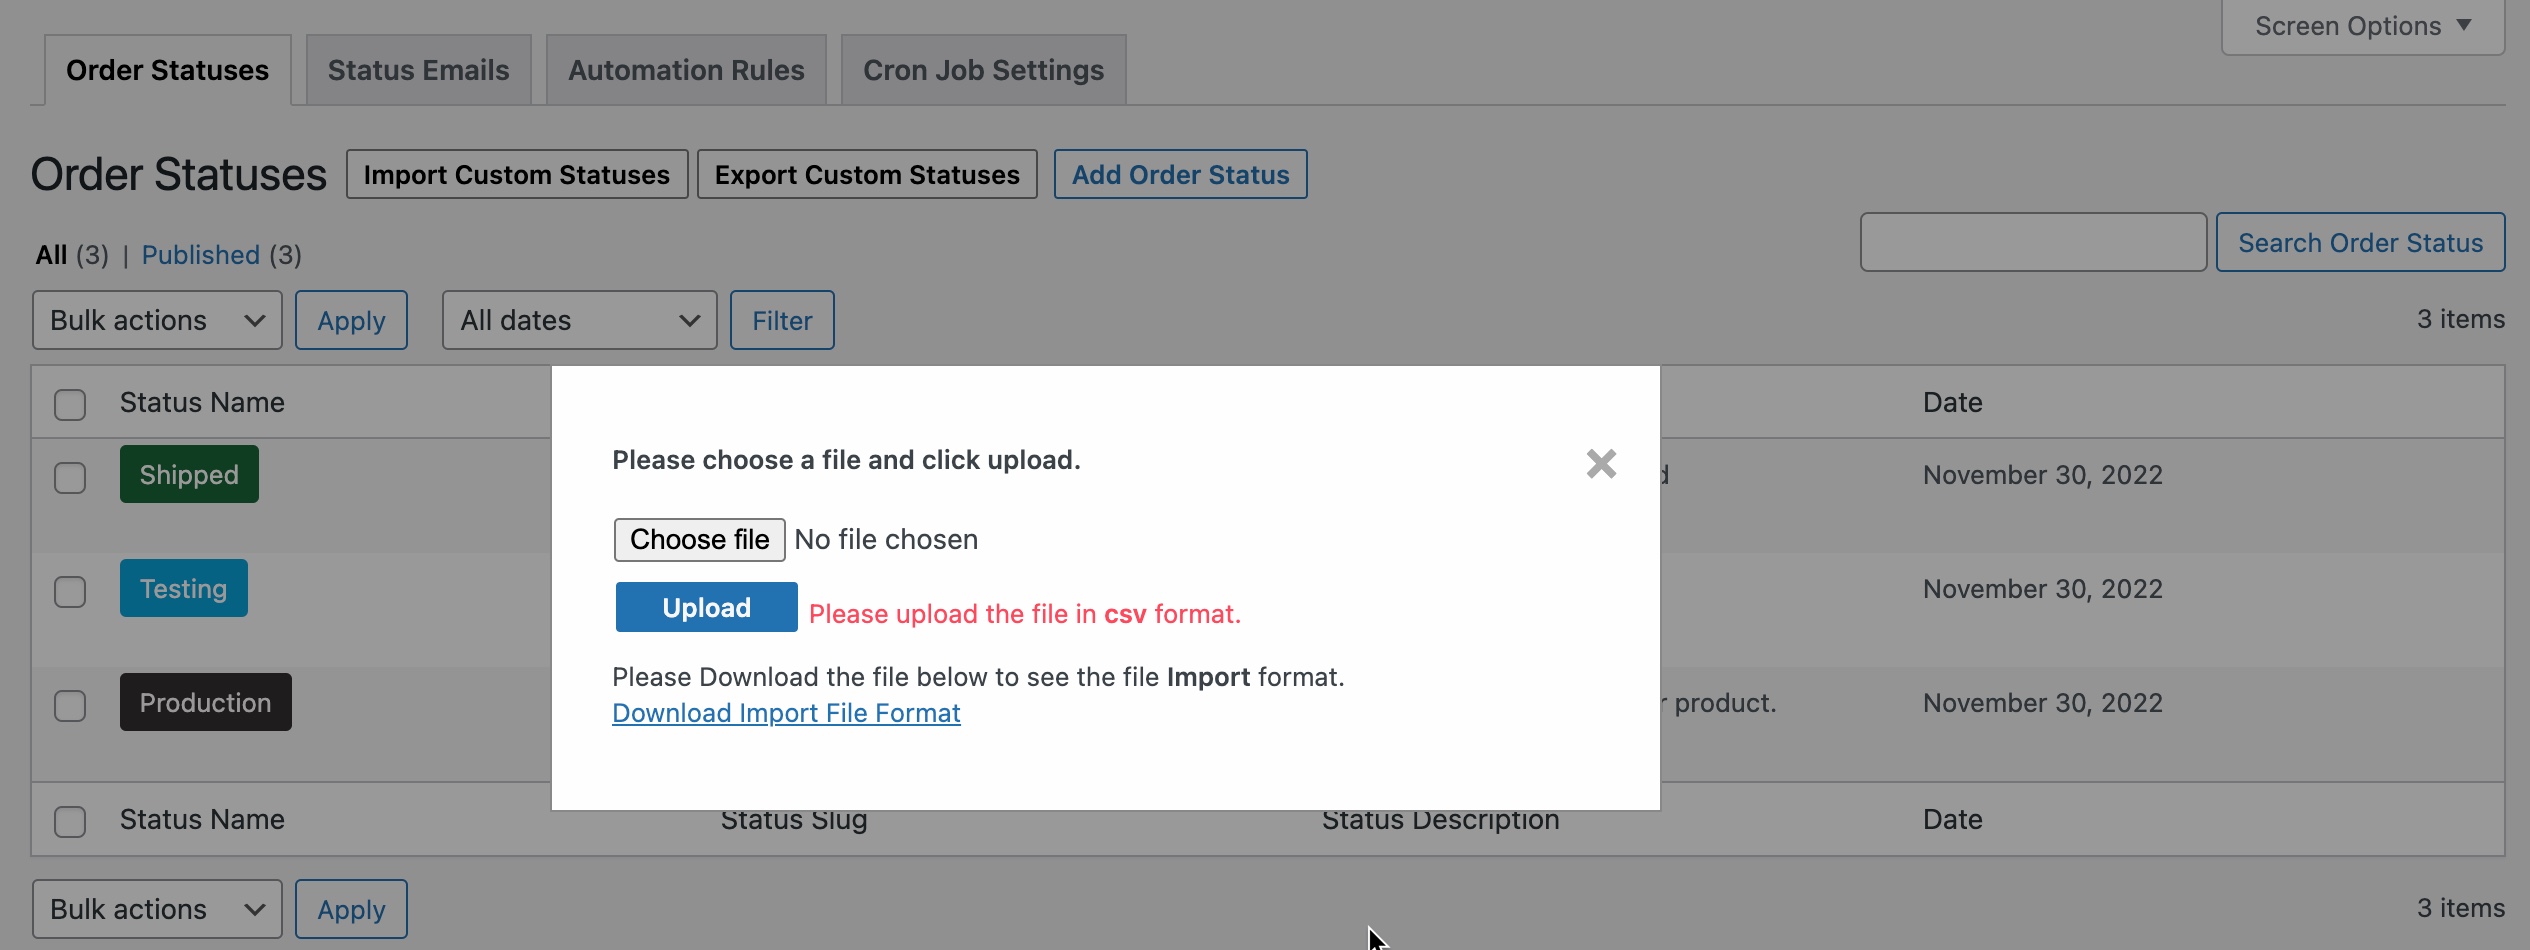Viewport: 2530px width, 950px height.
Task: Switch to Cron Job Settings
Action: tap(983, 69)
